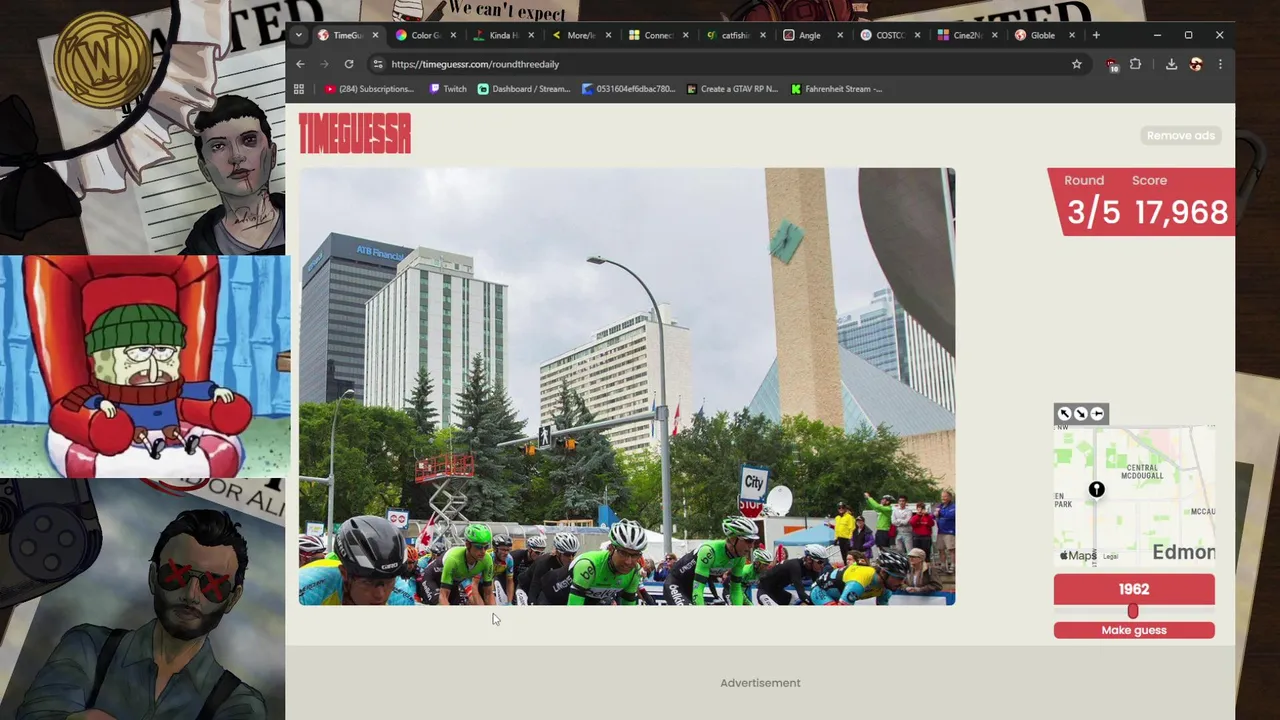1280x720 pixels.
Task: View site information icon in address bar
Action: (x=377, y=64)
